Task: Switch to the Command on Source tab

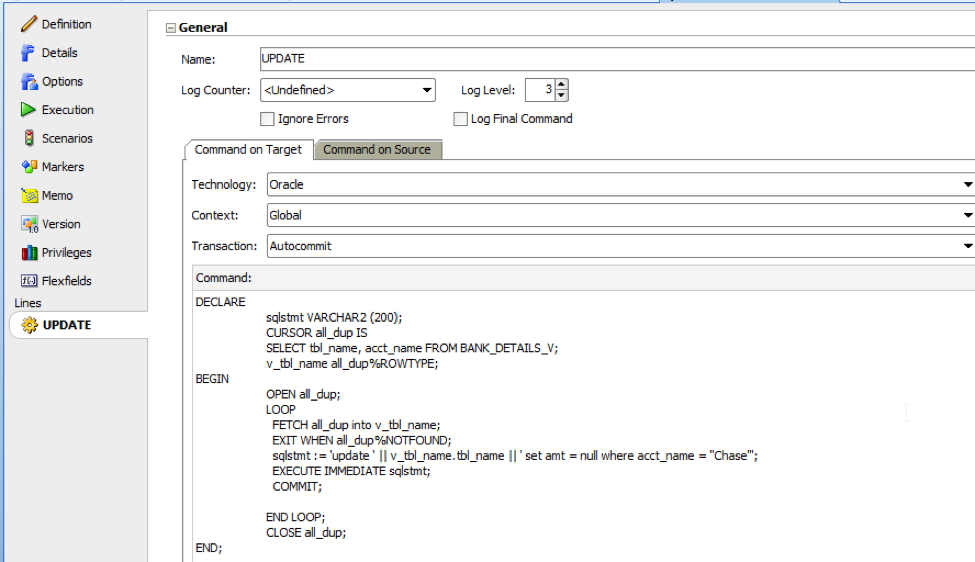Action: (377, 150)
